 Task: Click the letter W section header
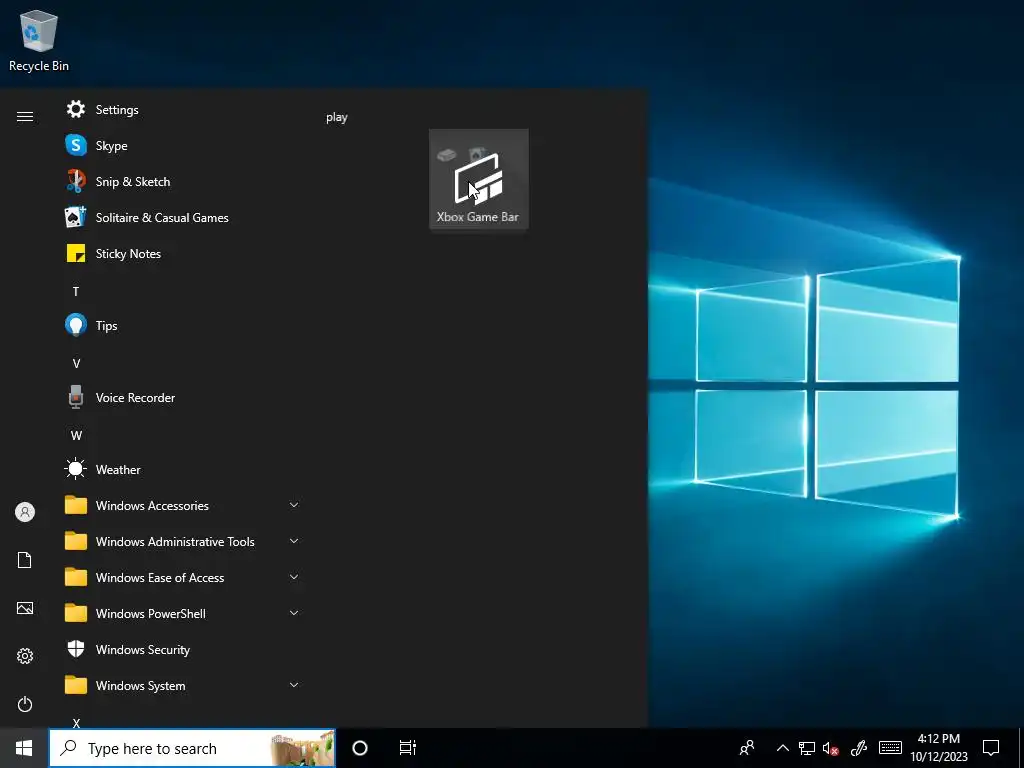click(76, 436)
